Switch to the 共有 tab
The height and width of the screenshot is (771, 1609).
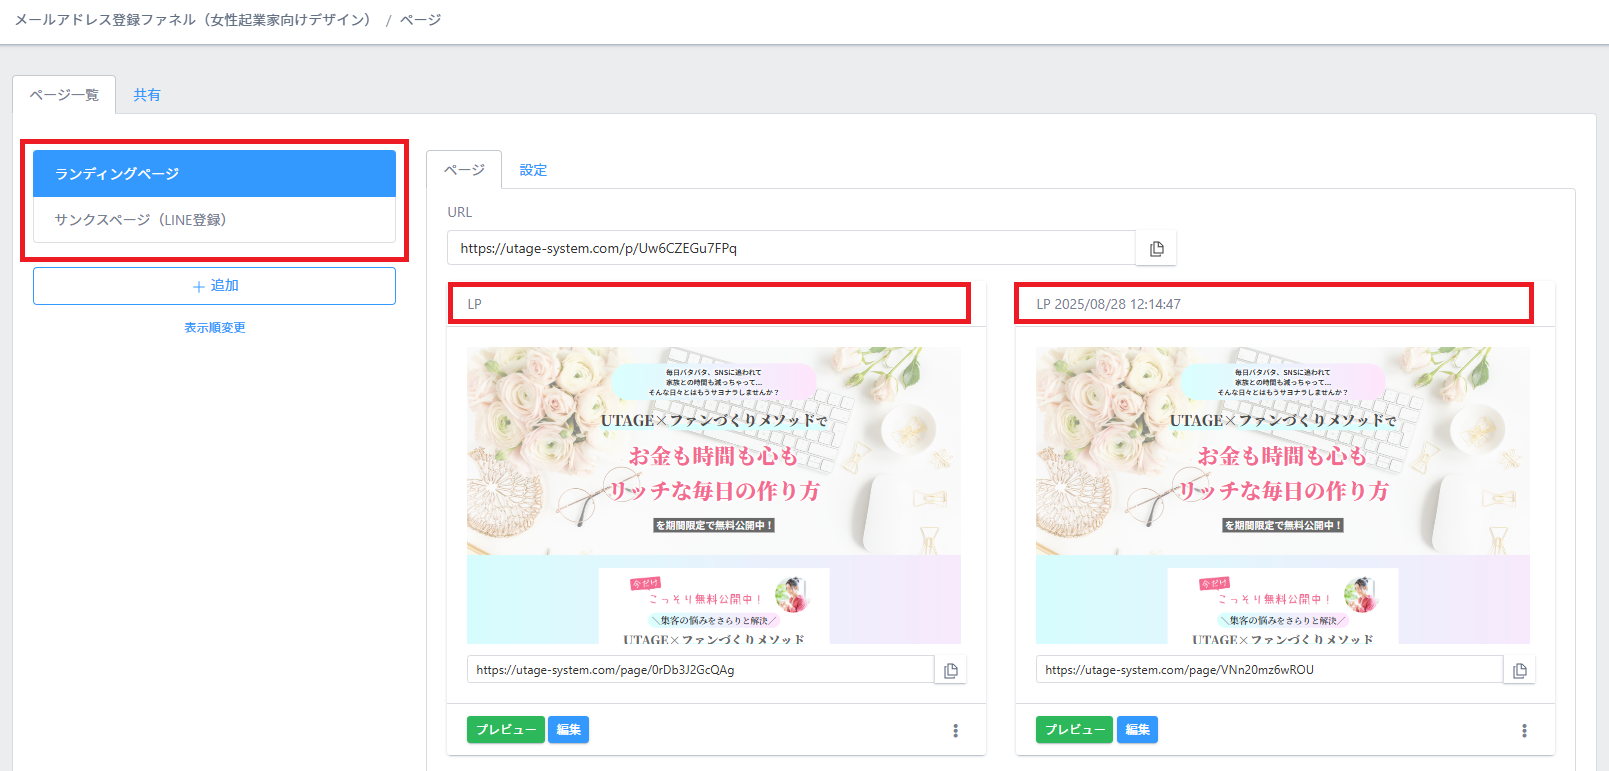click(x=147, y=95)
